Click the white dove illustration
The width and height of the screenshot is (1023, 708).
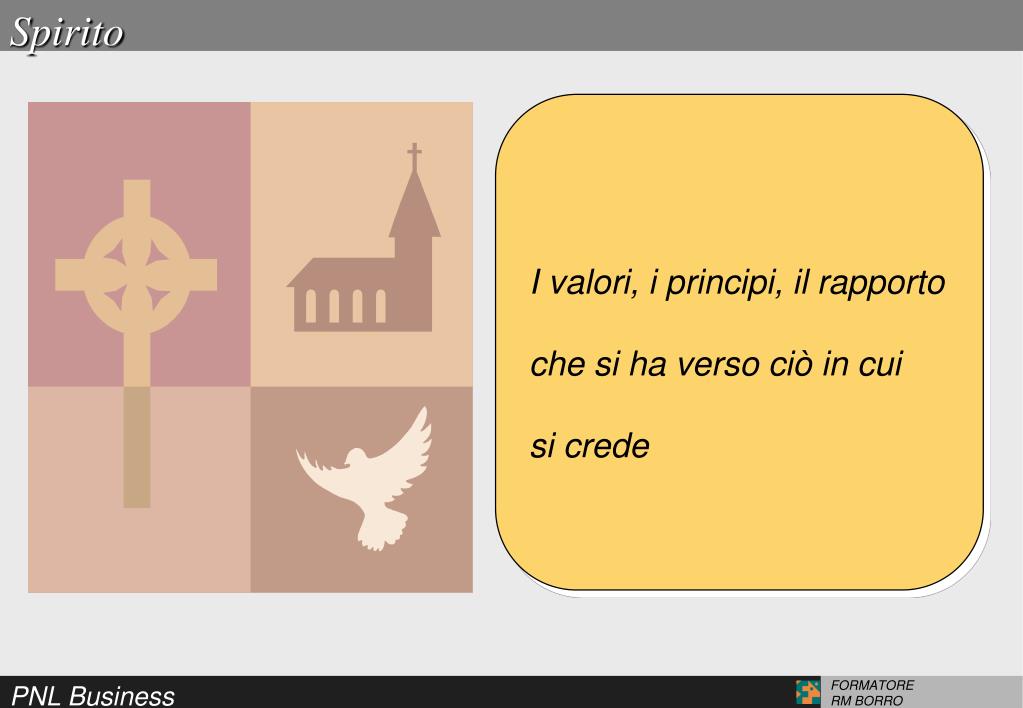click(x=365, y=478)
